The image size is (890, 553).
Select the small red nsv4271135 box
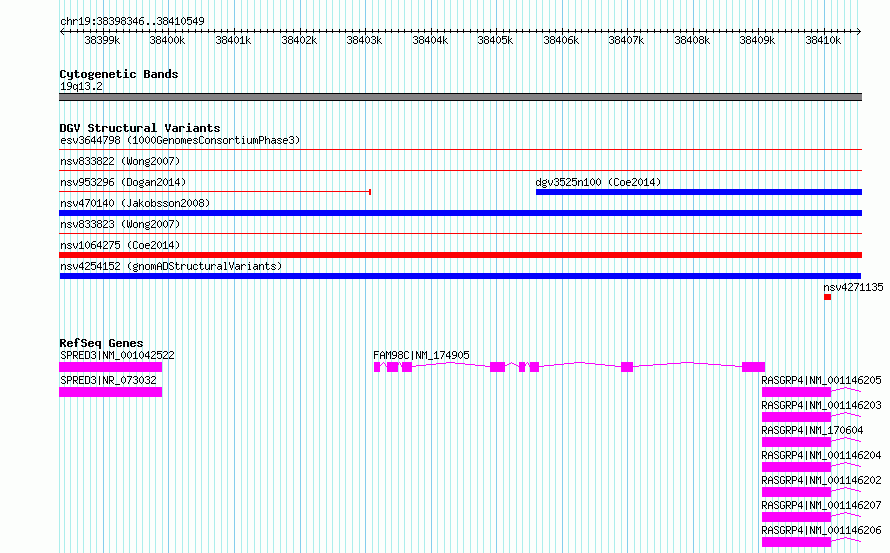828,297
